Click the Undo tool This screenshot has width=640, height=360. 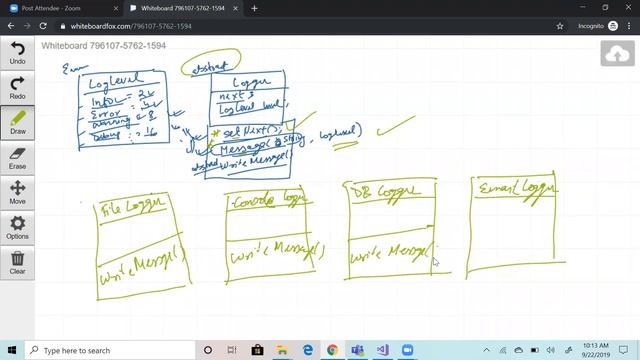[x=17, y=53]
